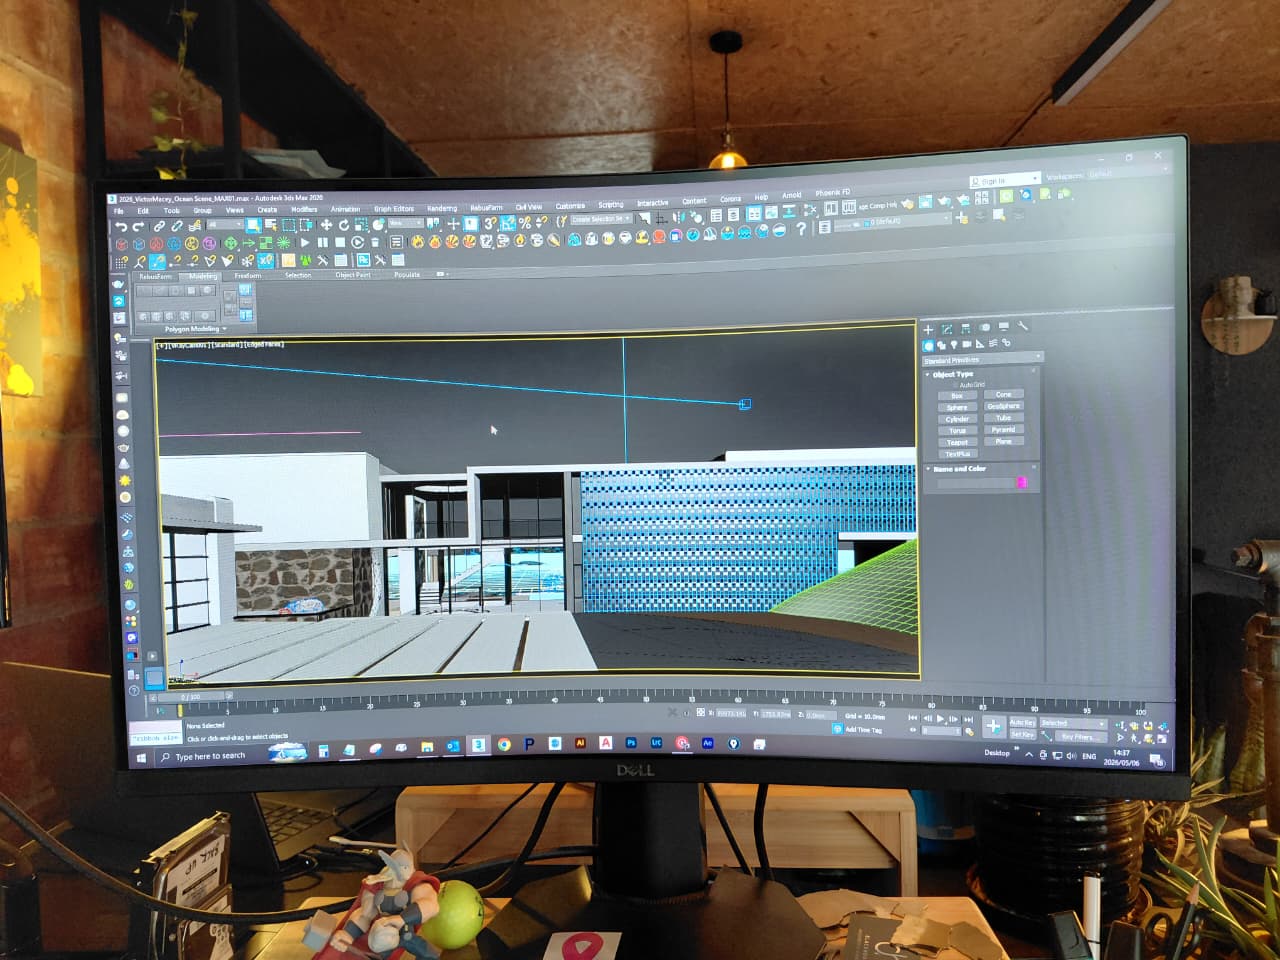The height and width of the screenshot is (960, 1280).
Task: Click the Cone primitive button
Action: (1003, 394)
